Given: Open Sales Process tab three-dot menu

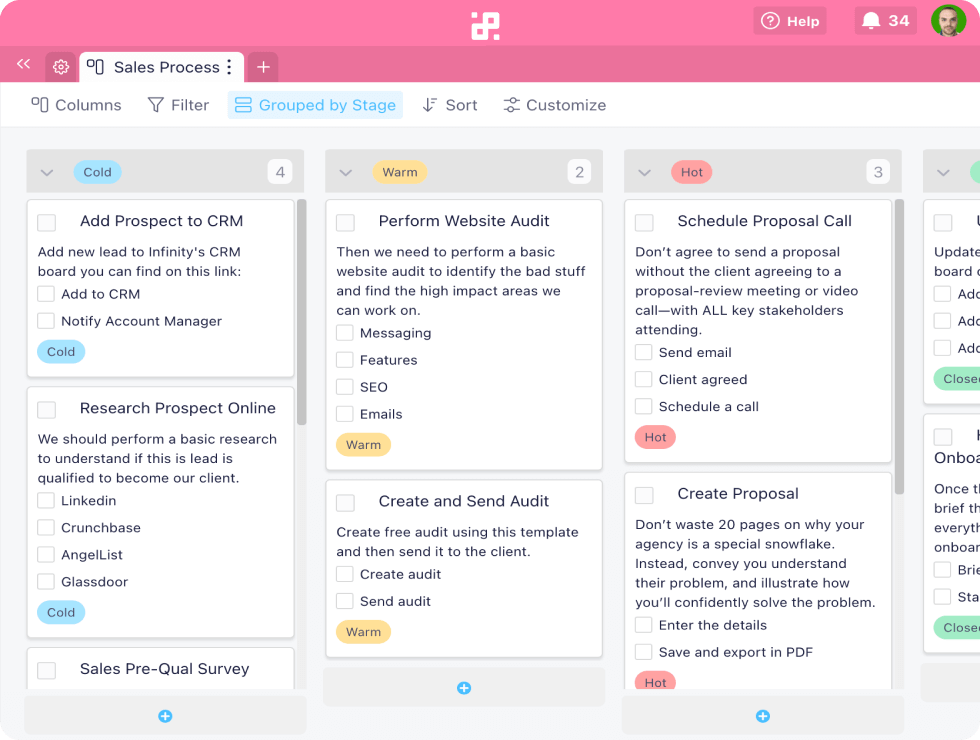Looking at the screenshot, I should point(229,67).
